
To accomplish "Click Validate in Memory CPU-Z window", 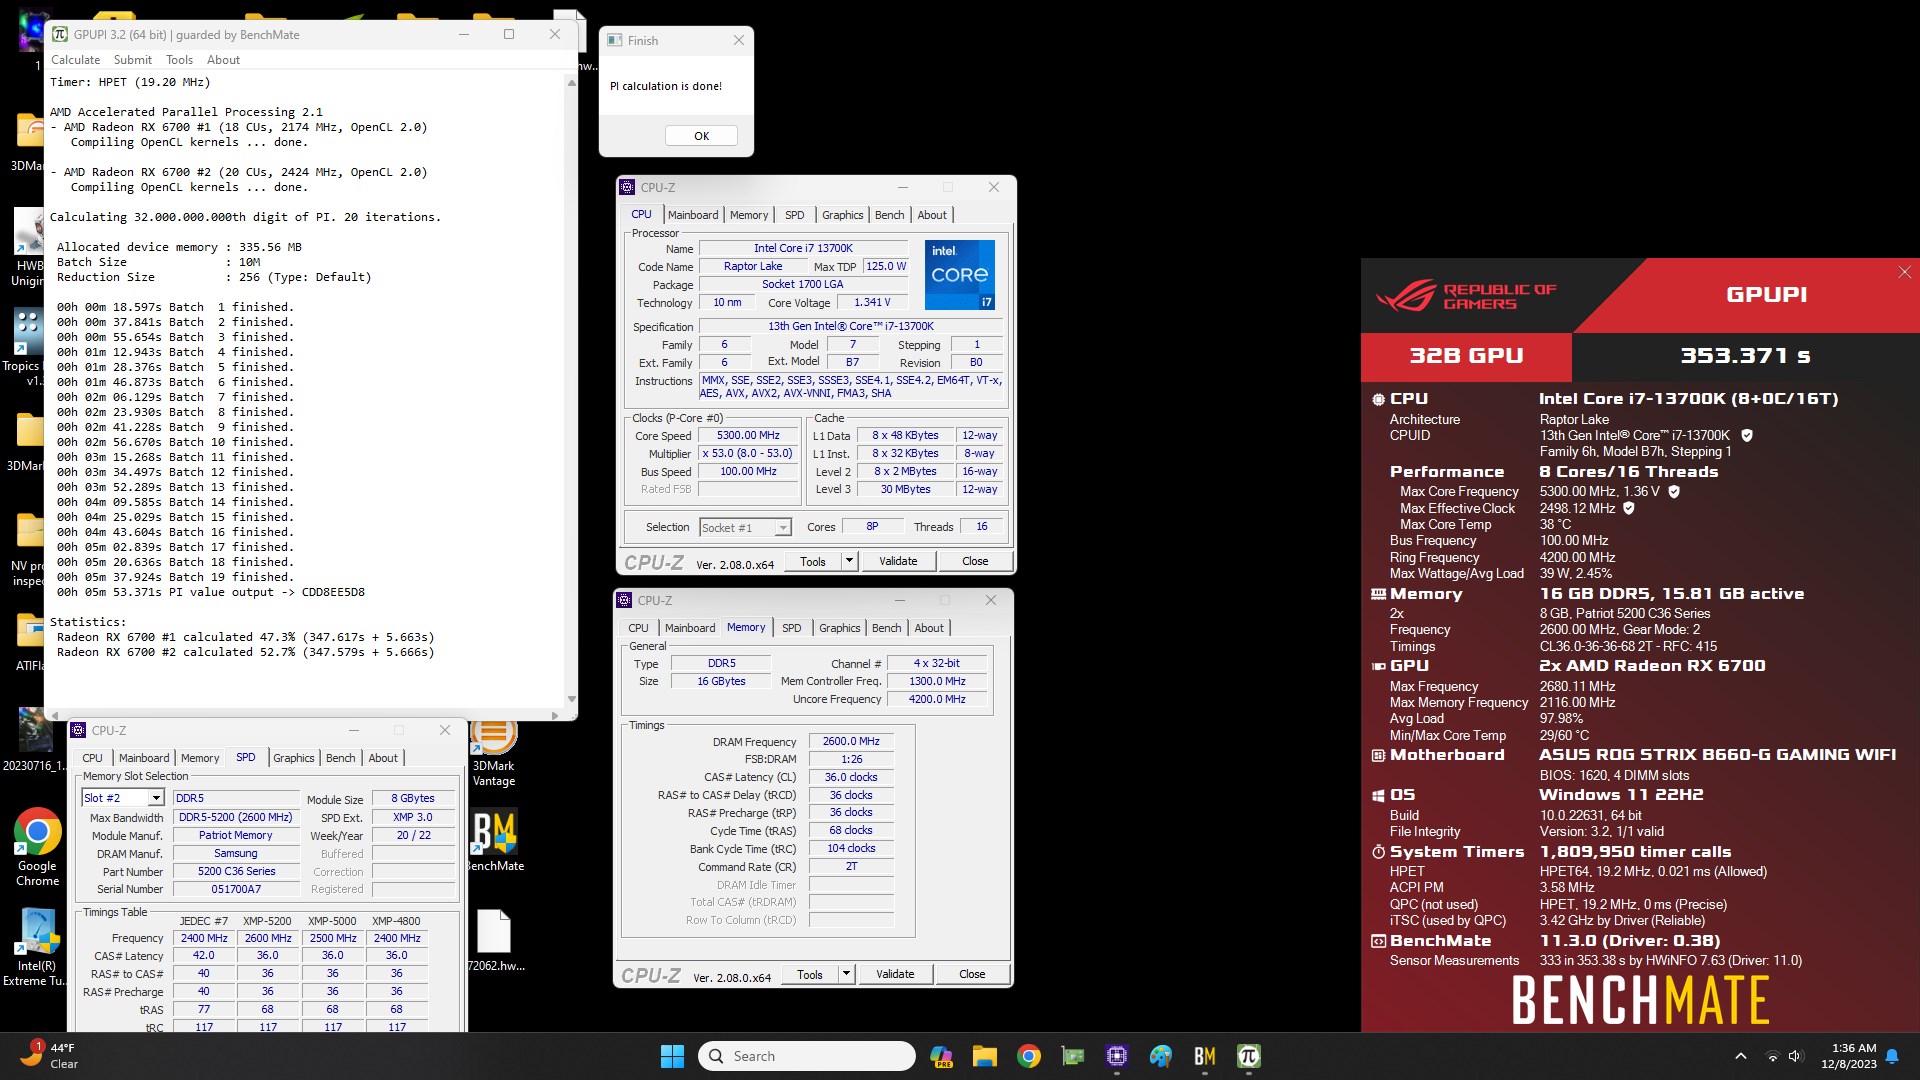I will coord(895,974).
